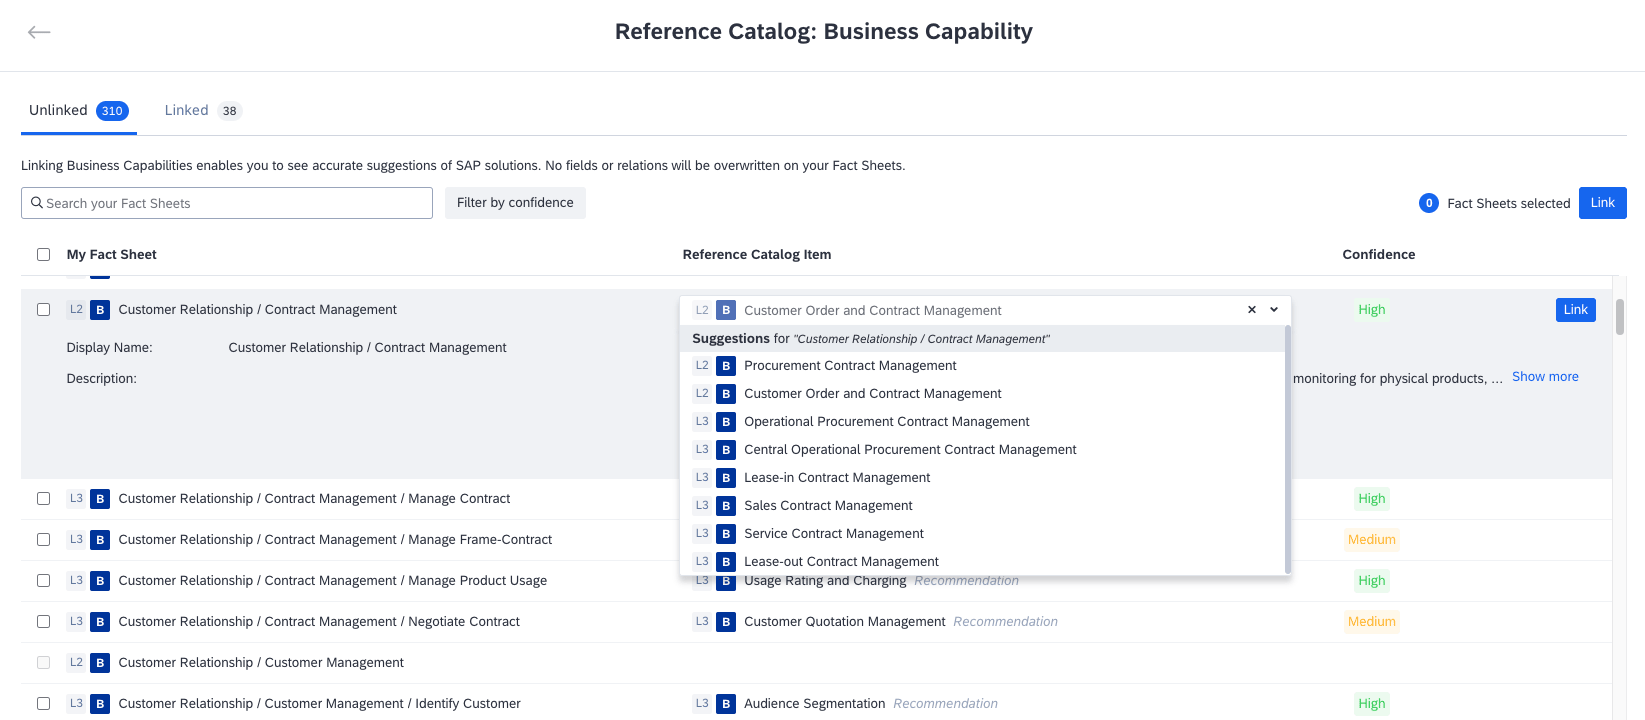Open the Customer Order and Contract Management combo box
This screenshot has width=1645, height=720.
tap(985, 310)
